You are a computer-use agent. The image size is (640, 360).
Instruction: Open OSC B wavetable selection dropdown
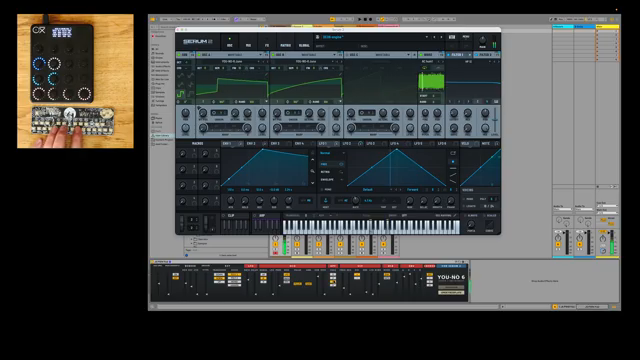click(x=333, y=62)
